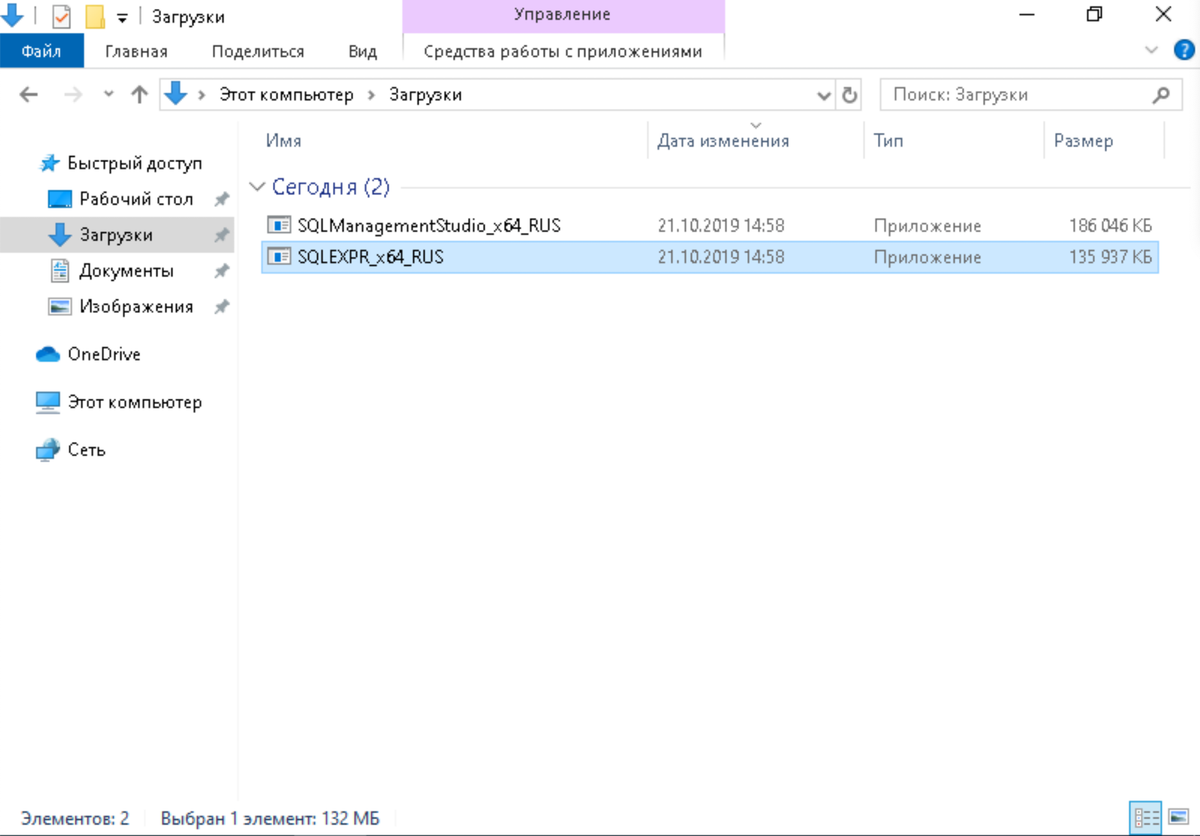1200x836 pixels.
Task: Switch to the Вид ribbon tab
Action: coord(362,51)
